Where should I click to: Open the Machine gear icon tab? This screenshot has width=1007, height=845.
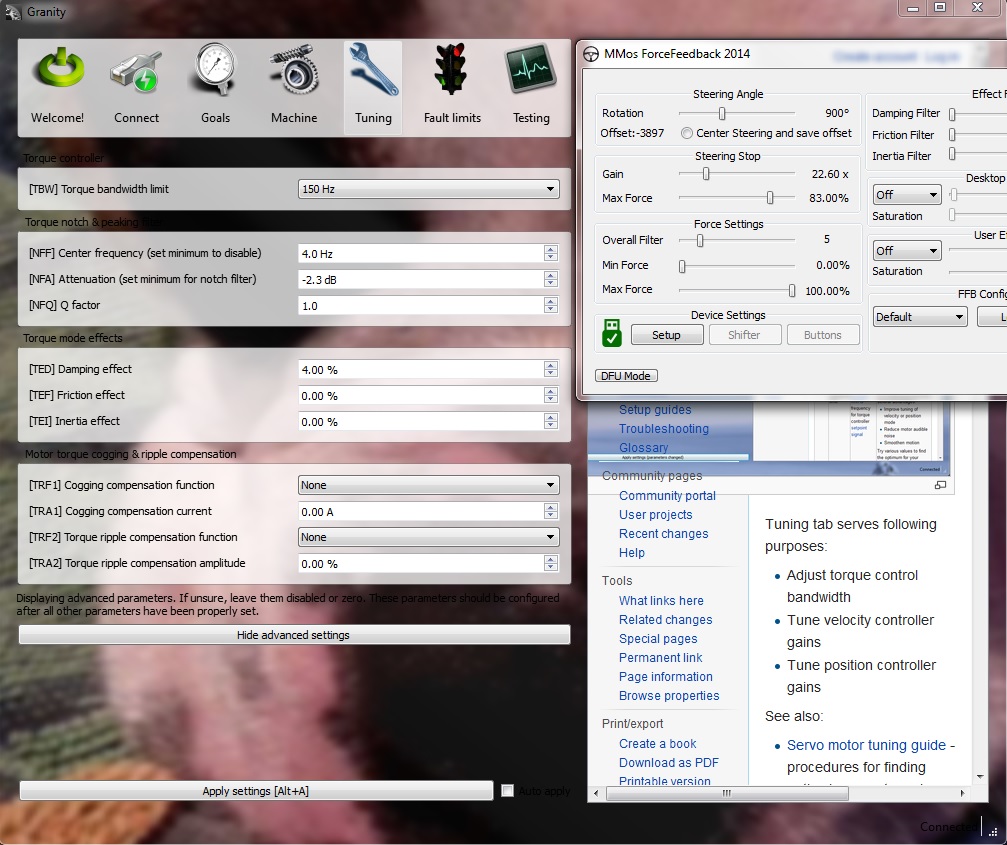294,87
